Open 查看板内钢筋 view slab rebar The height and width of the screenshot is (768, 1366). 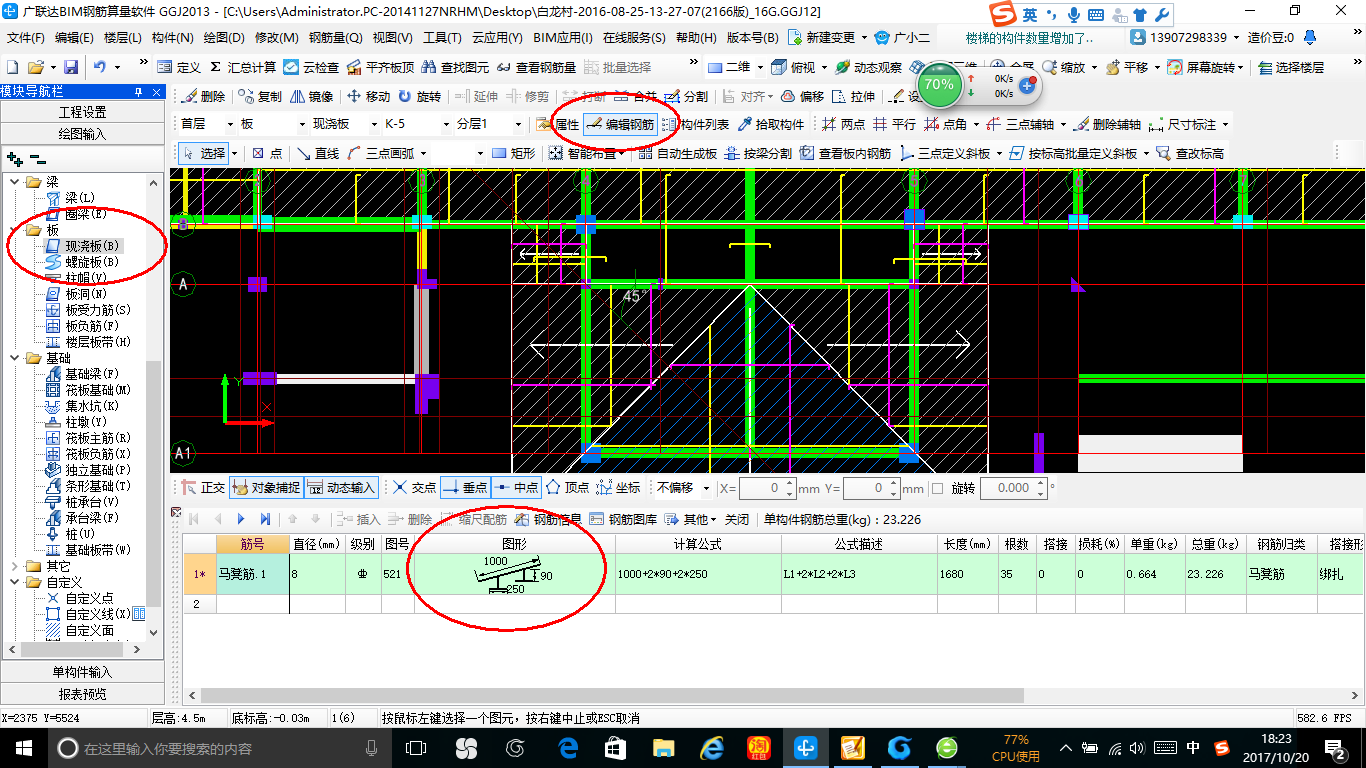click(845, 153)
